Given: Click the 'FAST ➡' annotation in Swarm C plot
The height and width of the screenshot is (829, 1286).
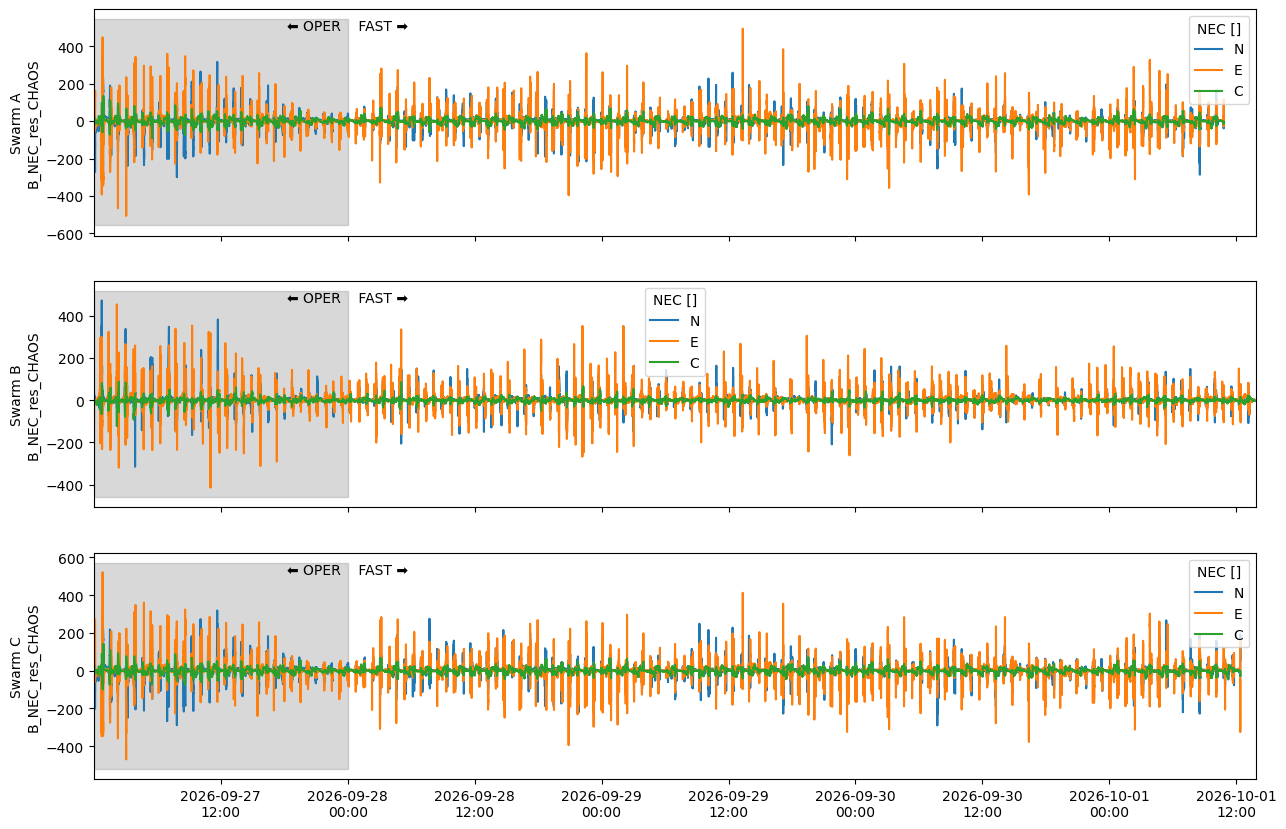Looking at the screenshot, I should [x=383, y=571].
